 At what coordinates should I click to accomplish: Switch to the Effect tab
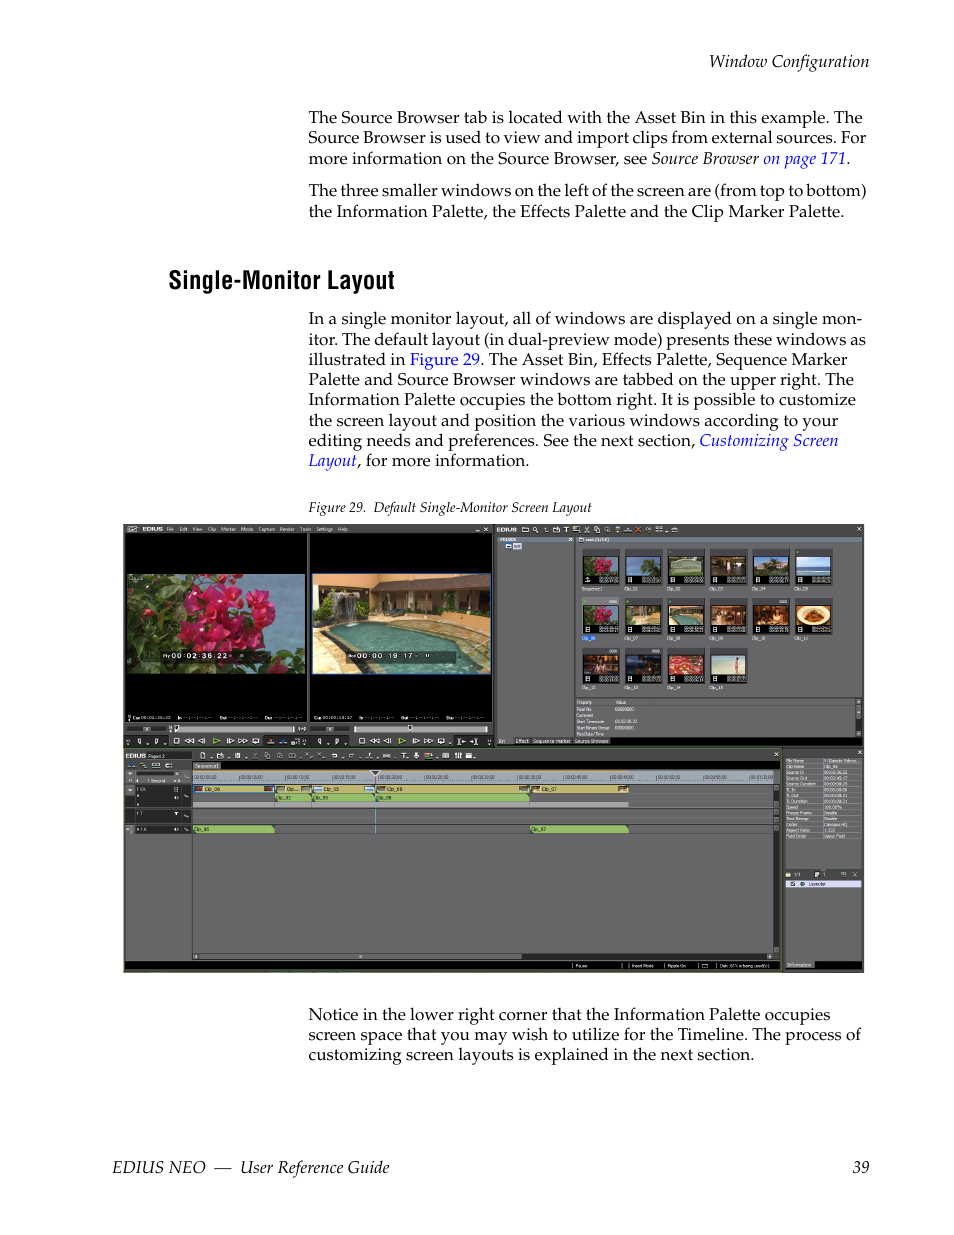coord(522,741)
